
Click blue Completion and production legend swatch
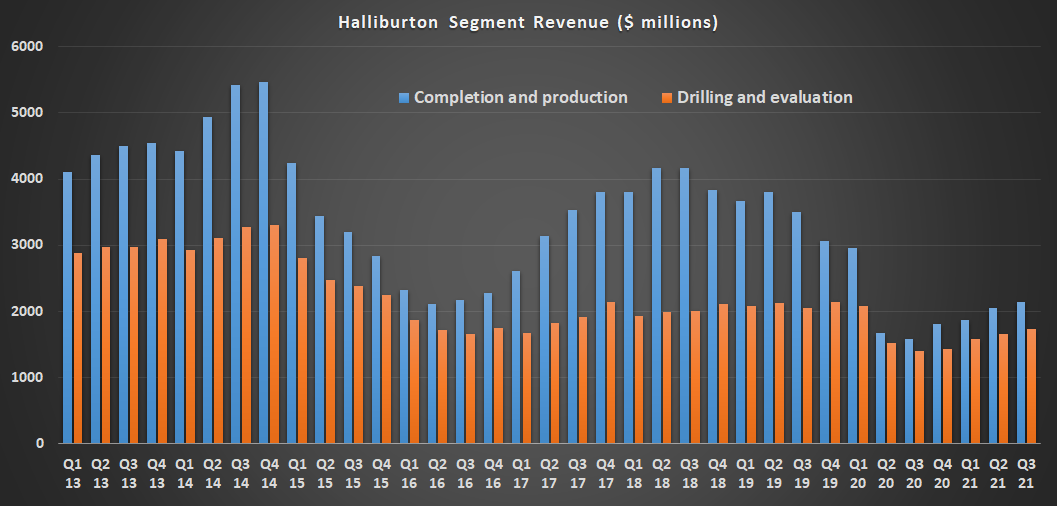tap(404, 98)
